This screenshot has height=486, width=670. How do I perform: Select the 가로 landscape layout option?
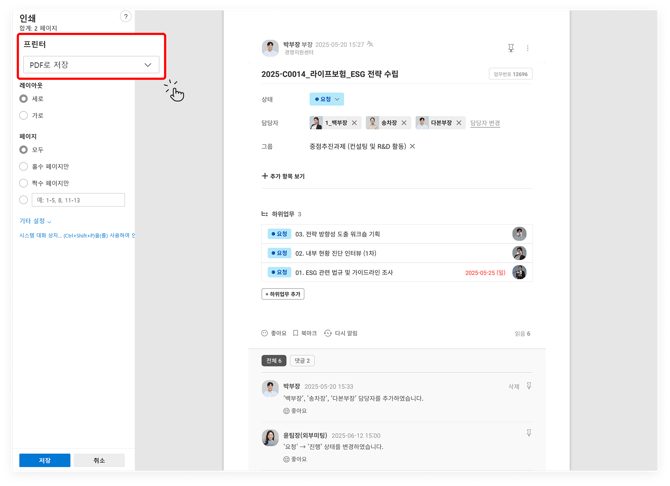pos(24,115)
